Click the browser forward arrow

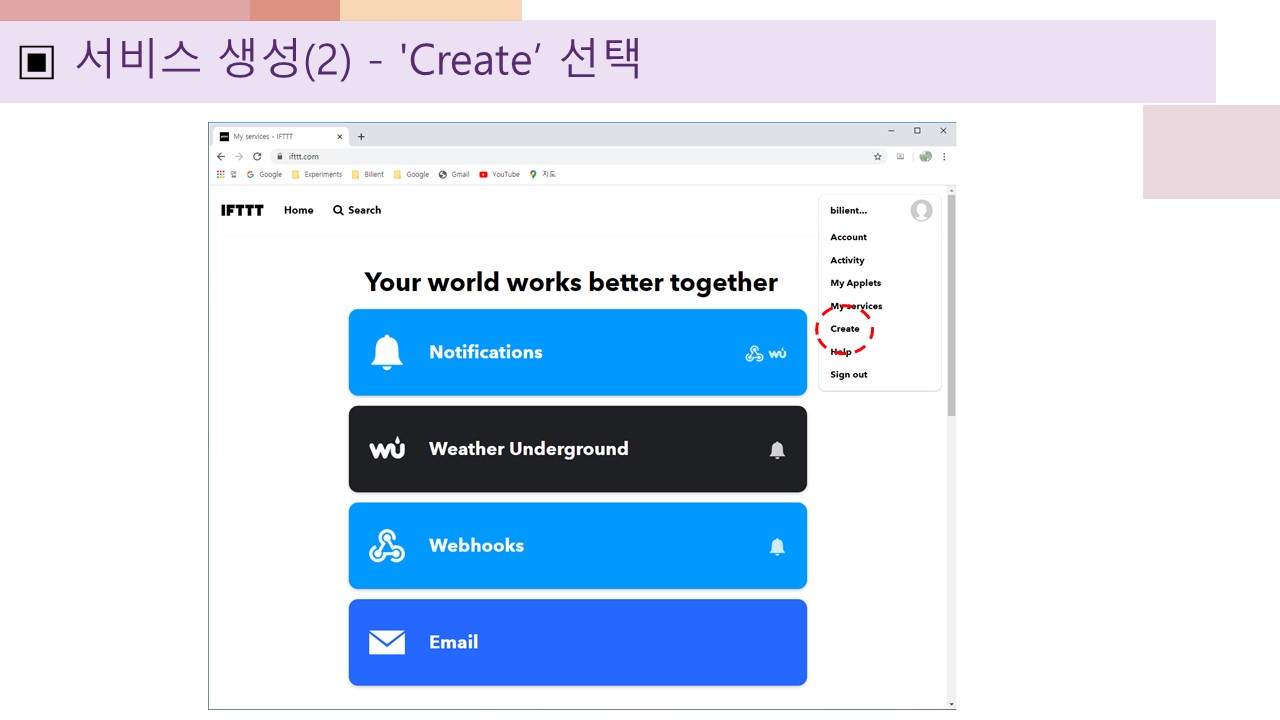coord(239,157)
